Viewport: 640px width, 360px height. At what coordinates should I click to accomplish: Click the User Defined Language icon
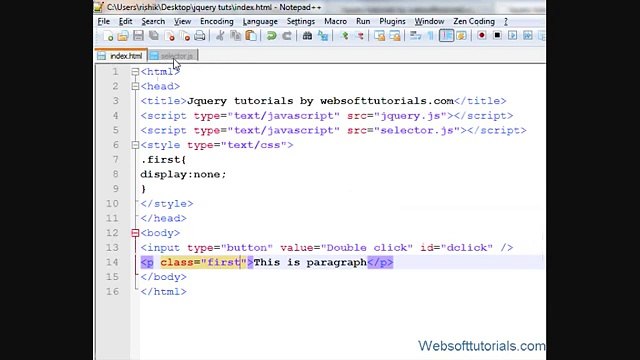pos(462,36)
